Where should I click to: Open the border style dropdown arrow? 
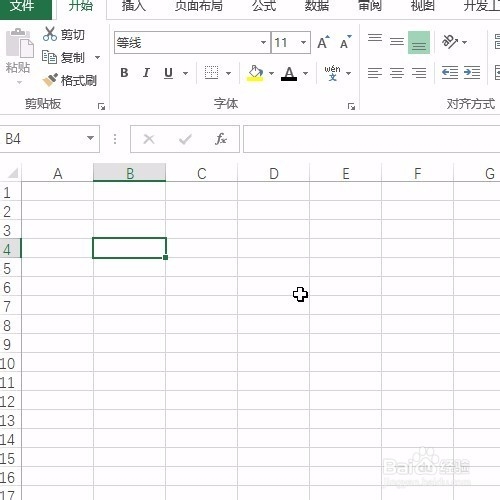tap(228, 73)
